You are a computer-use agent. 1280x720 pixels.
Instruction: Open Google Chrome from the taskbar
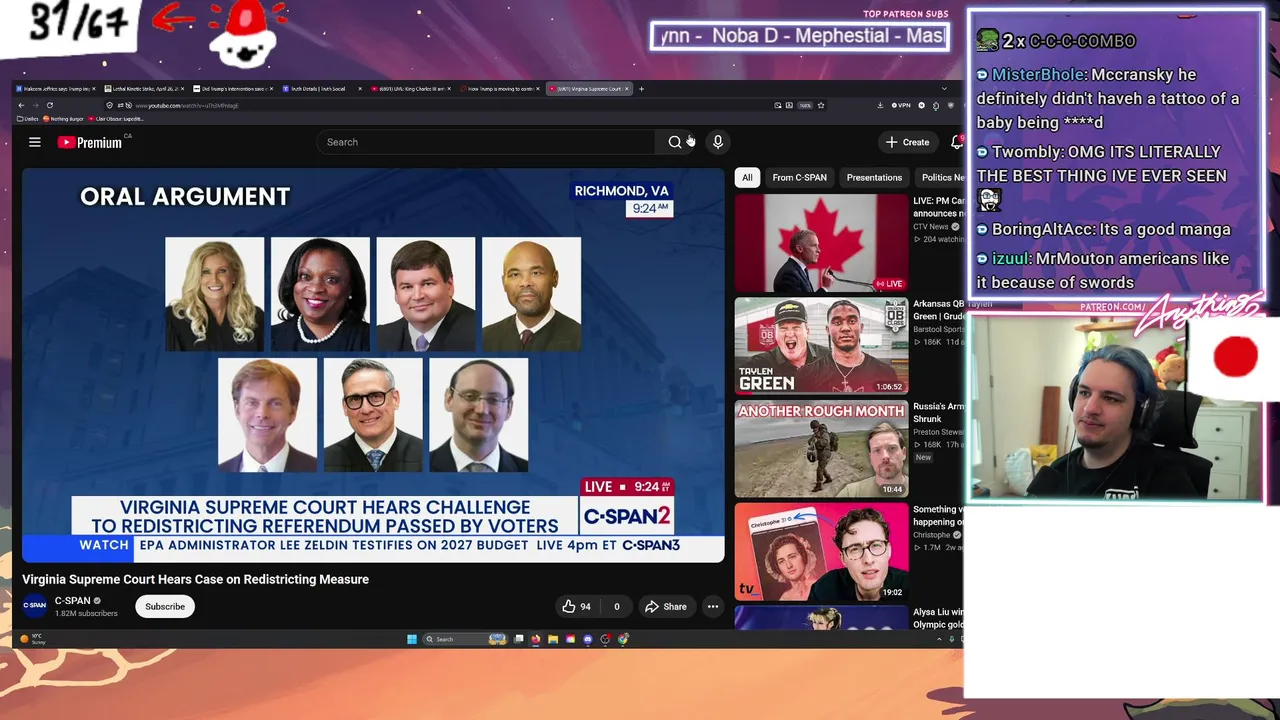[623, 639]
